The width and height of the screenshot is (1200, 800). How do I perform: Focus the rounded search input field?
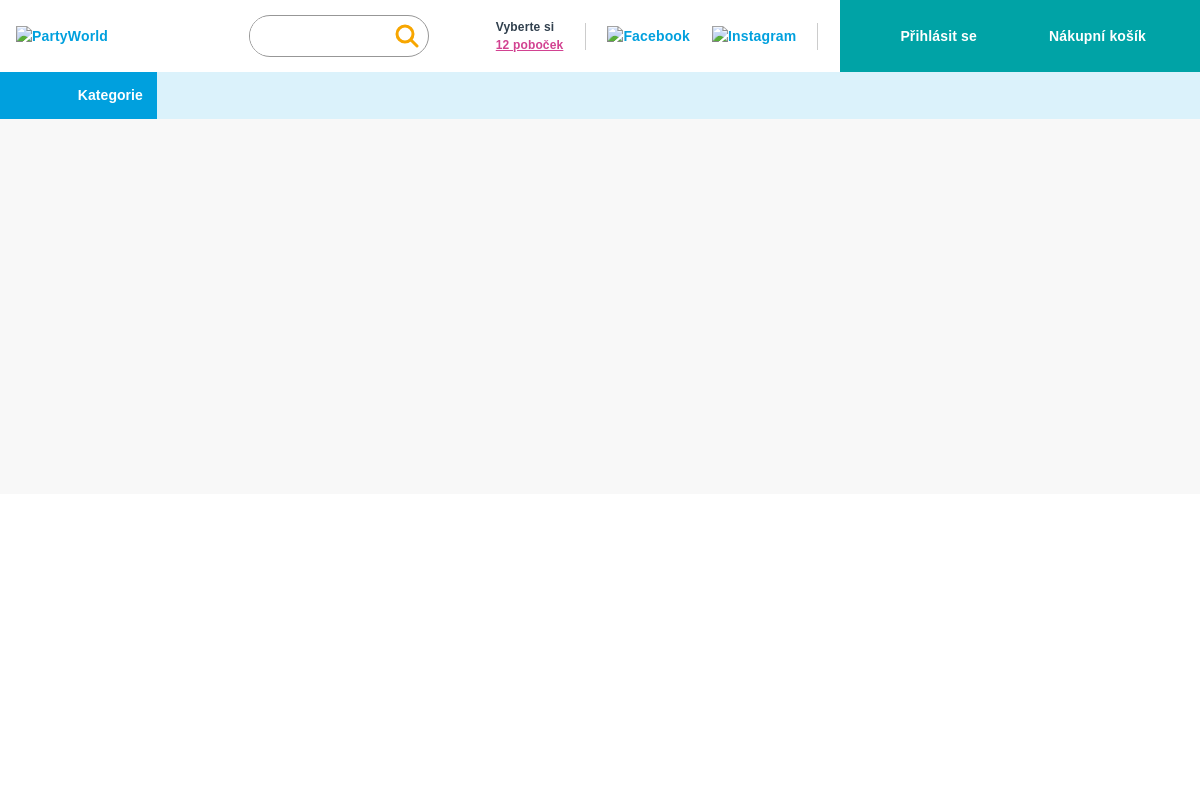(x=320, y=36)
